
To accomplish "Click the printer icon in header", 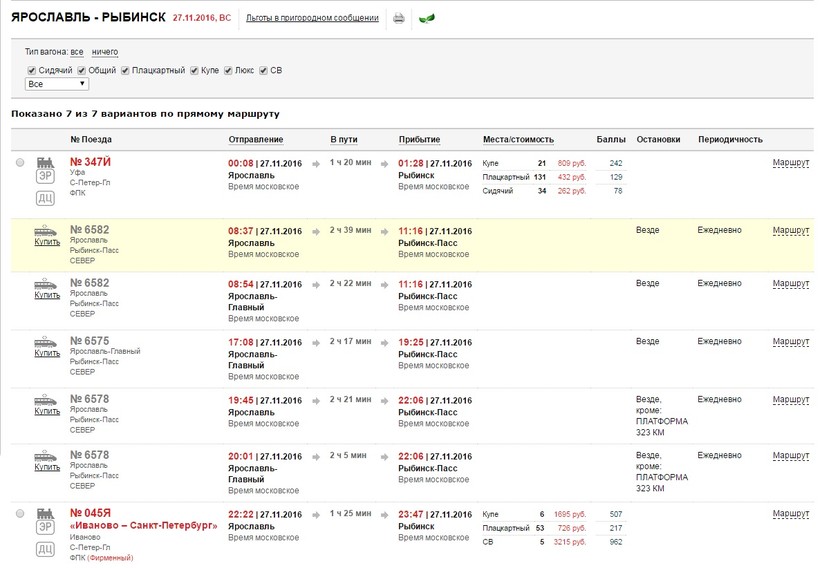I will coord(398,19).
